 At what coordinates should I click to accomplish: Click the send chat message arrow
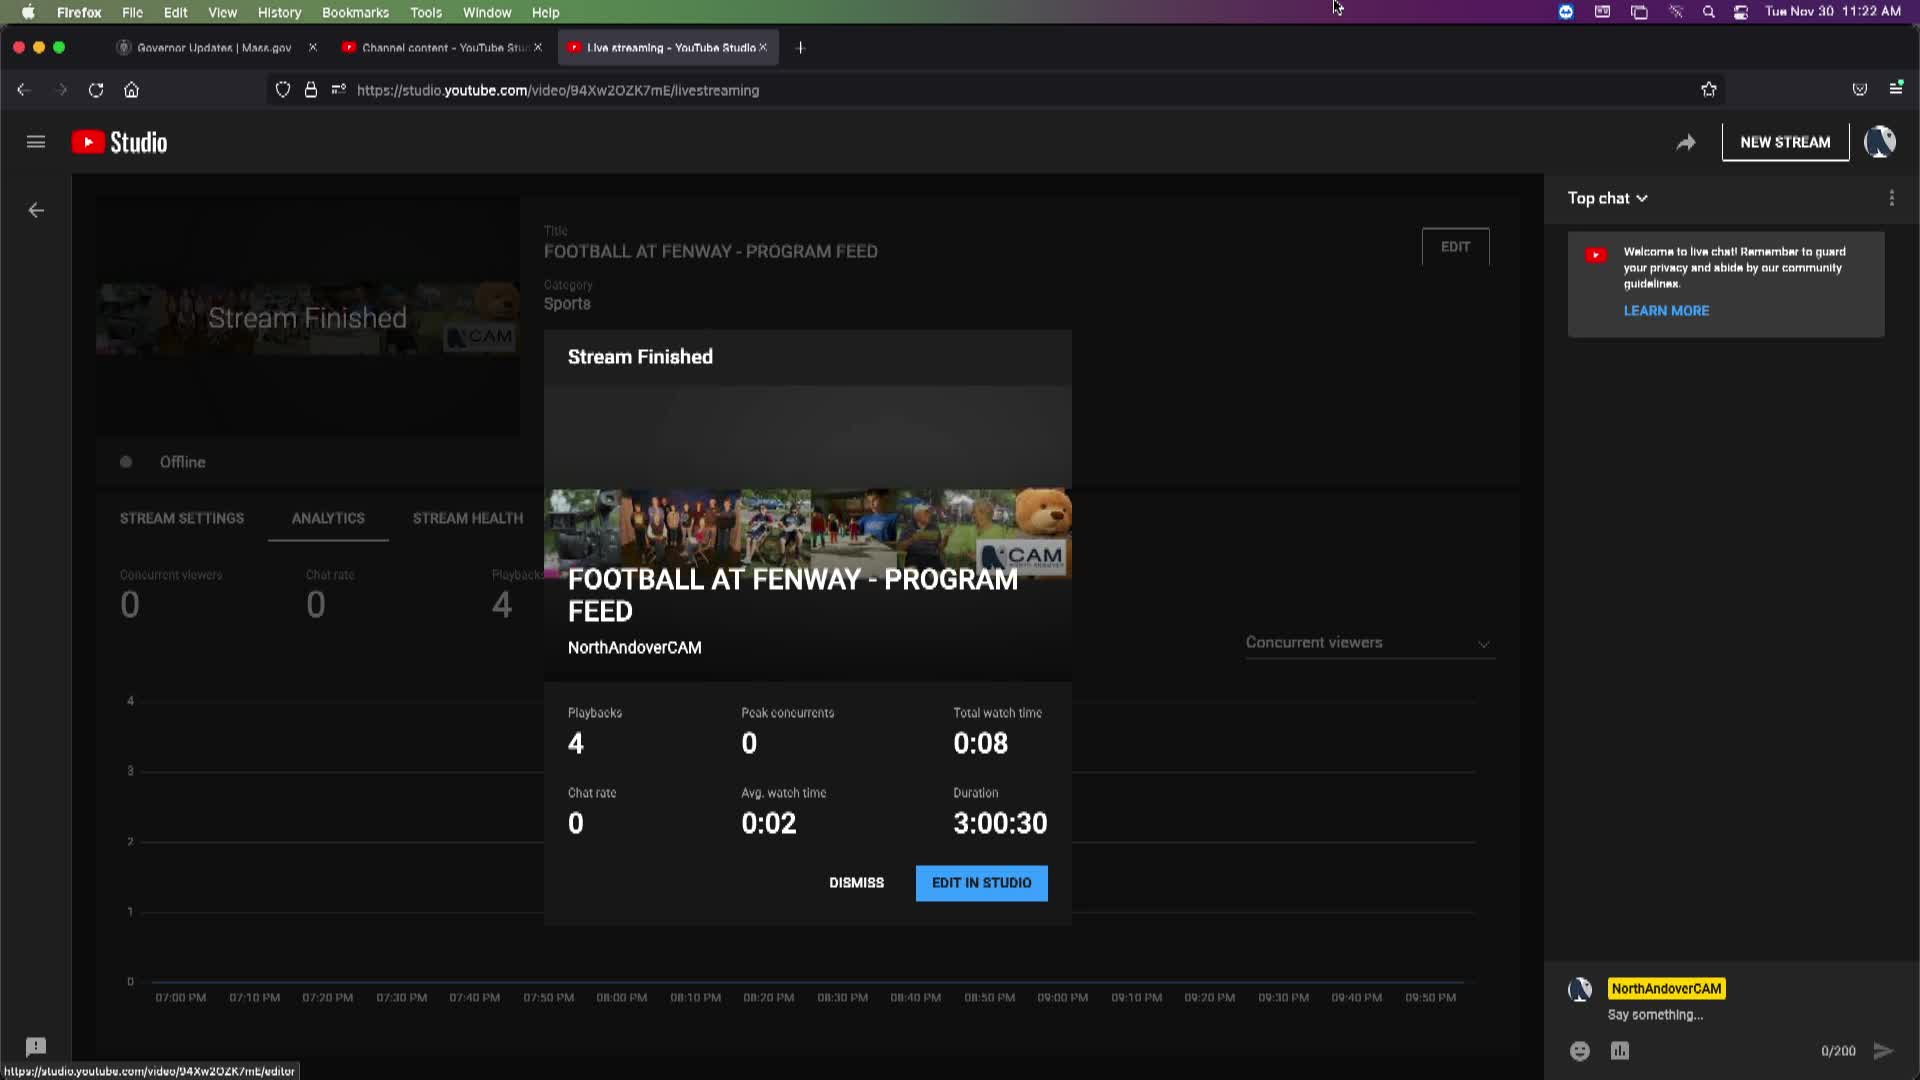pyautogui.click(x=1883, y=1051)
